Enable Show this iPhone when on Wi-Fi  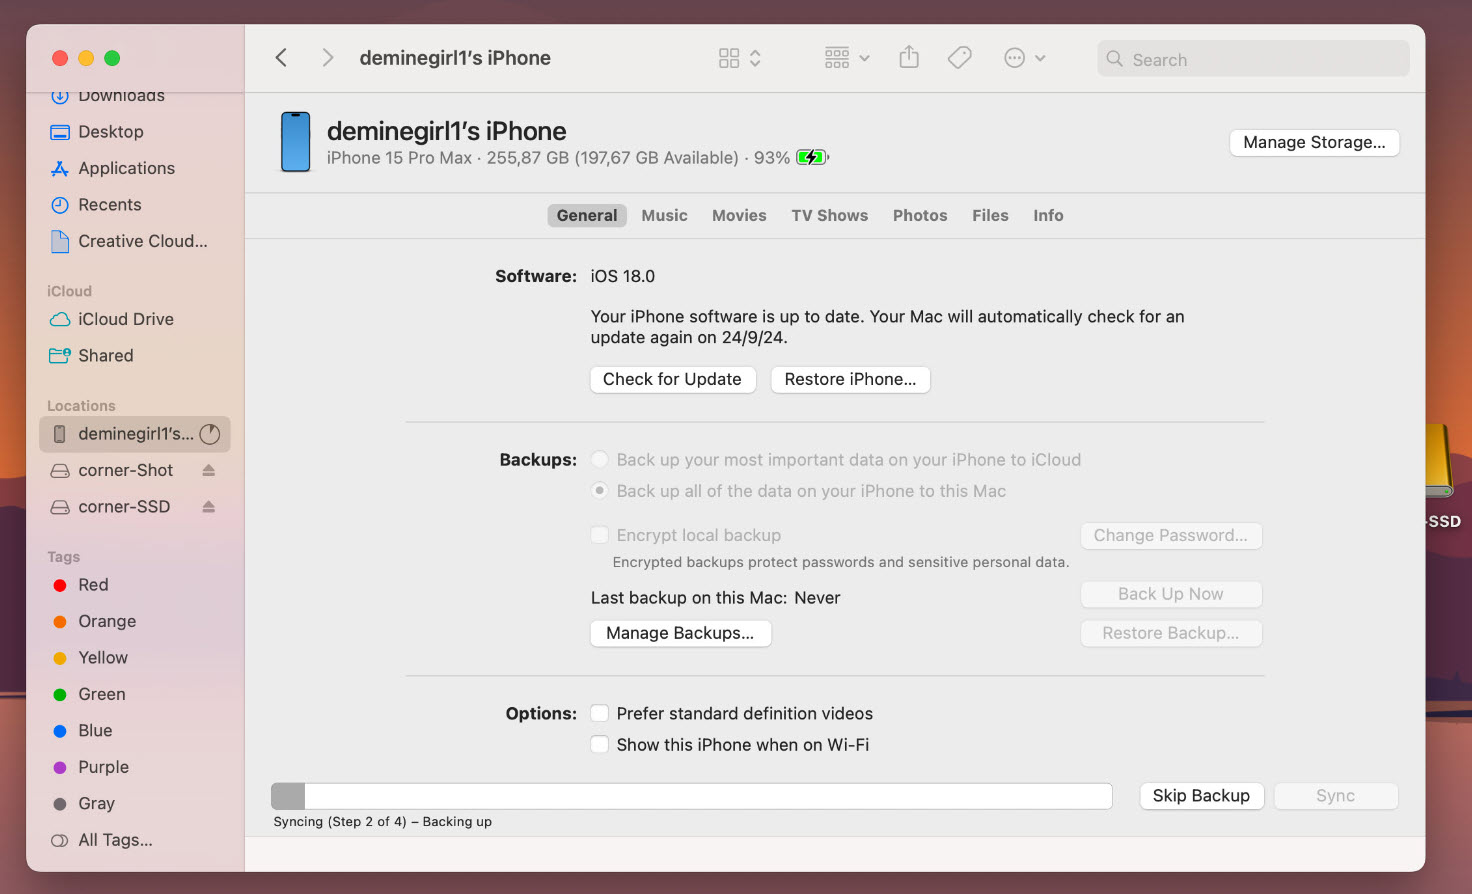[x=599, y=744]
